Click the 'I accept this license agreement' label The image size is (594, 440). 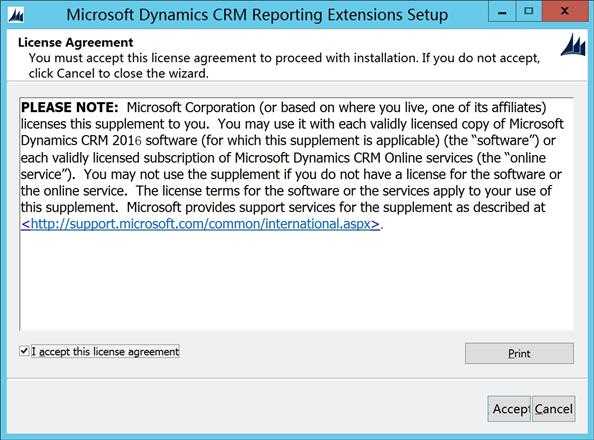105,352
